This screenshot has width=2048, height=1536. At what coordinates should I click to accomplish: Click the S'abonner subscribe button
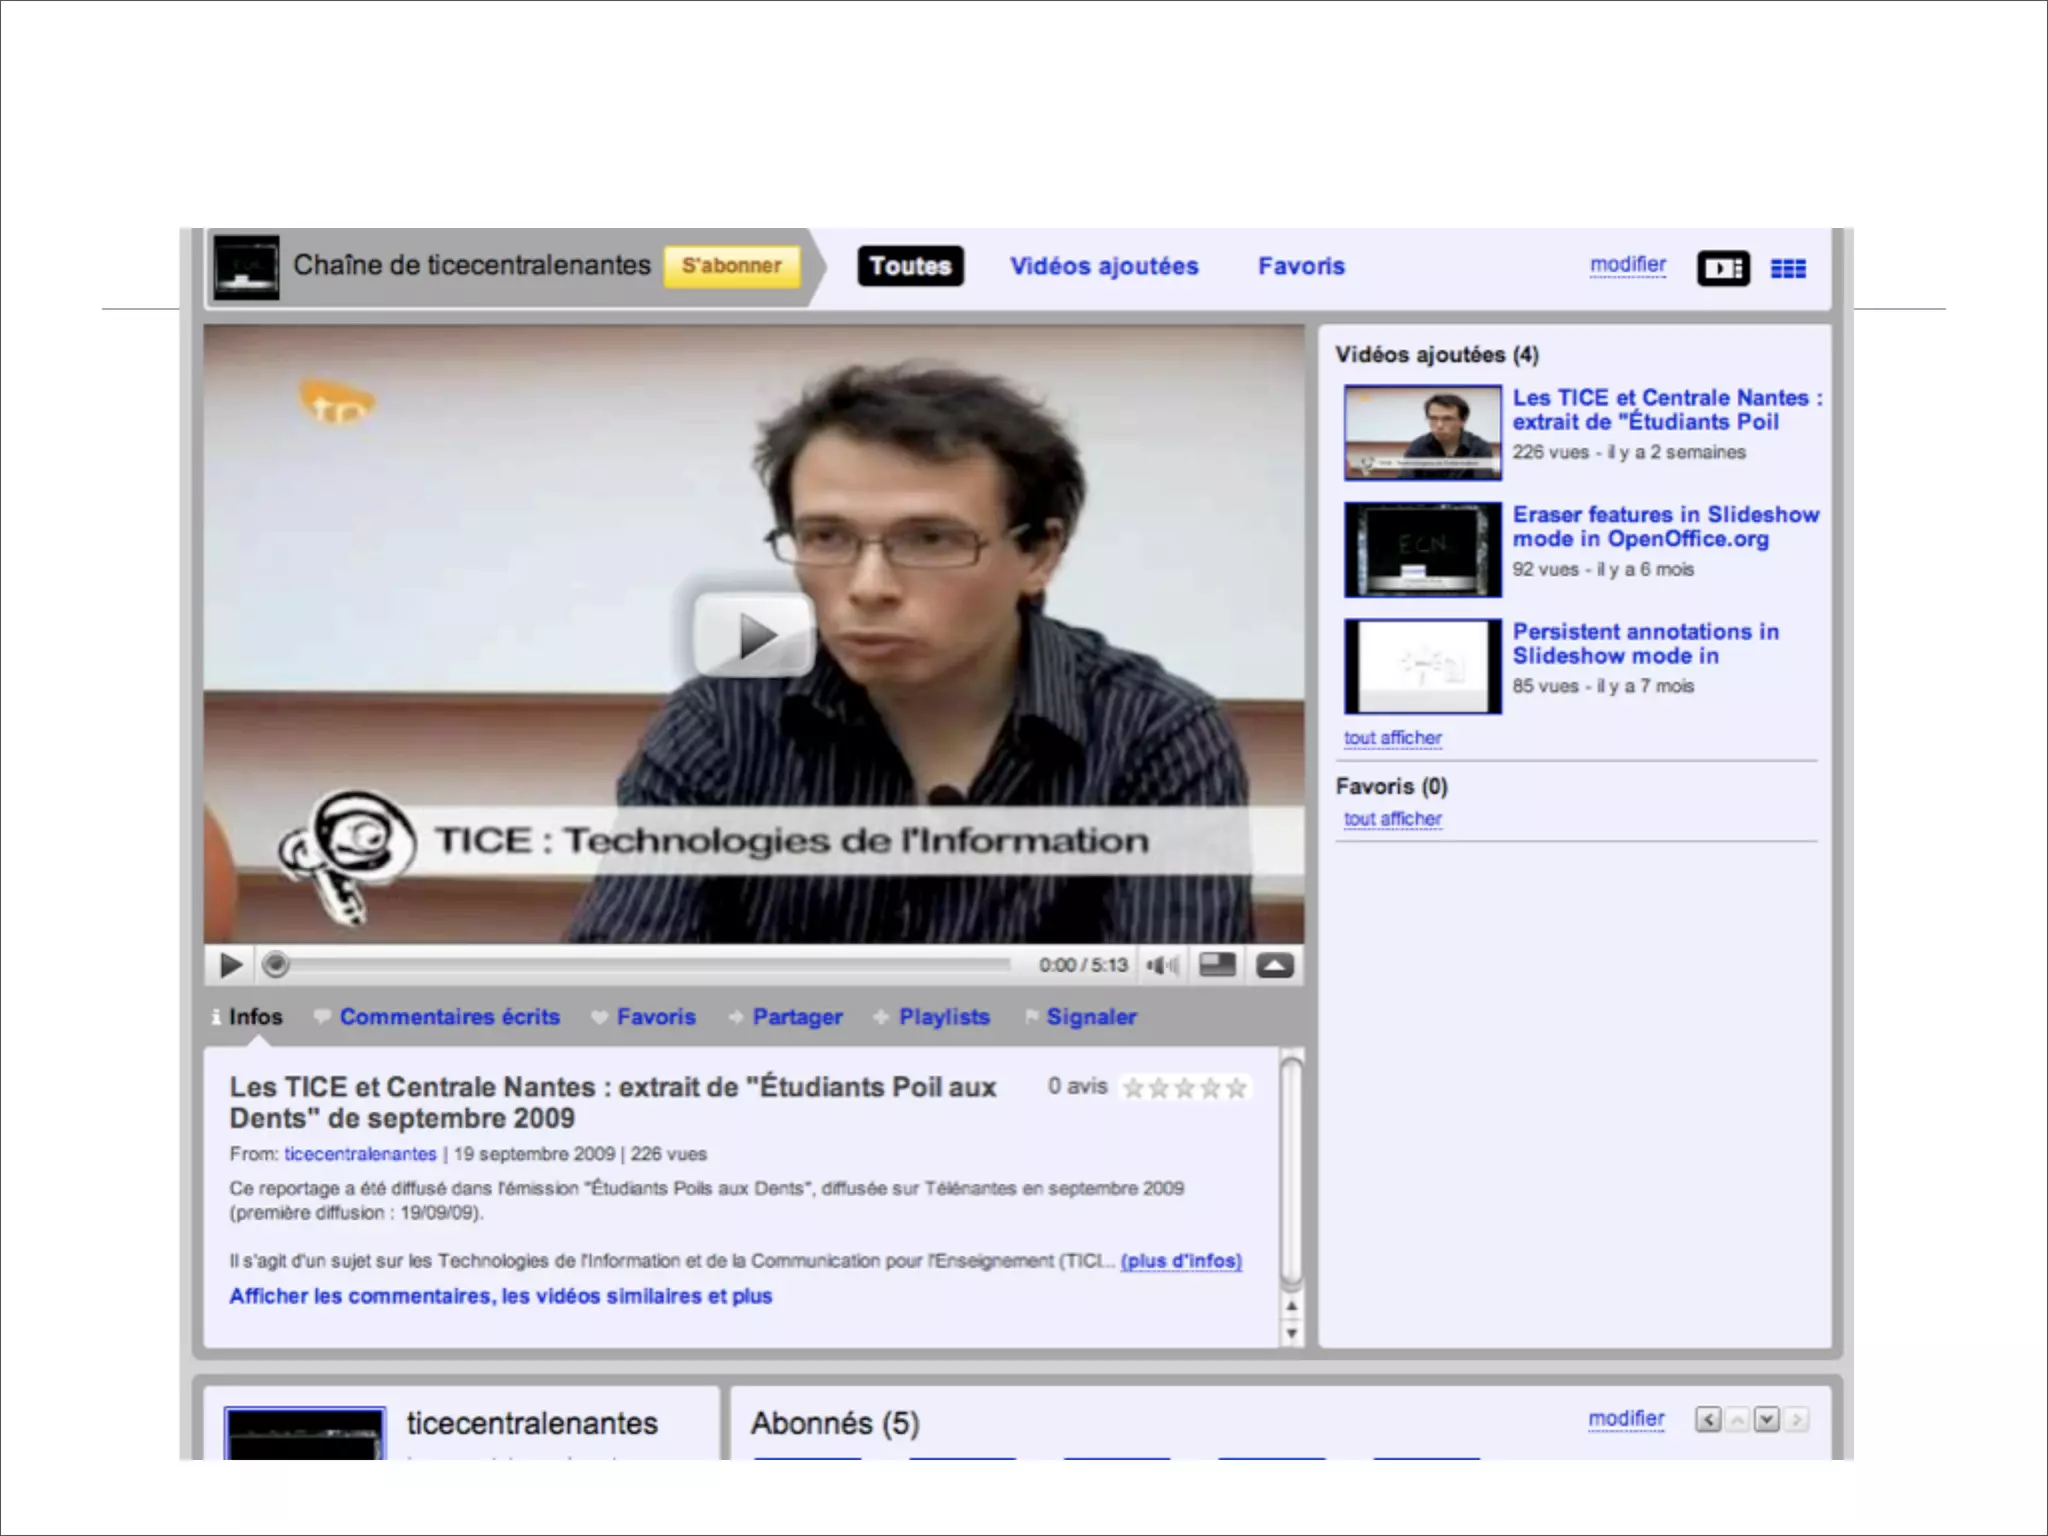[732, 266]
